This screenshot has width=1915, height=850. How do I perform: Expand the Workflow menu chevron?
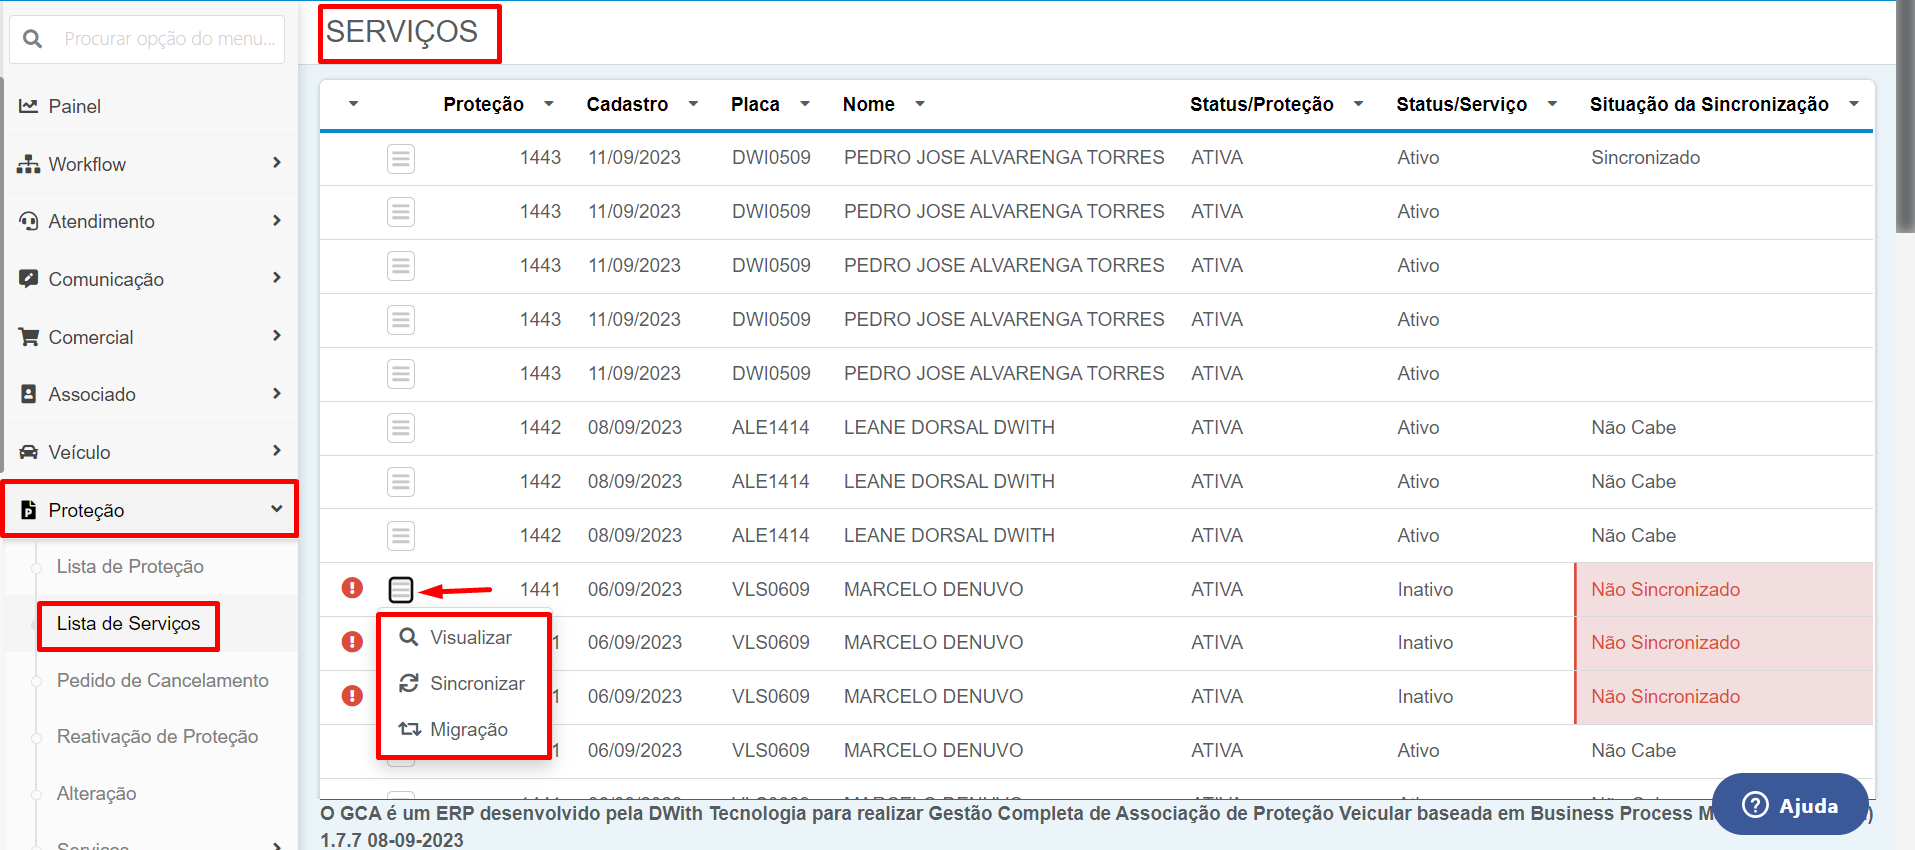[x=277, y=162]
